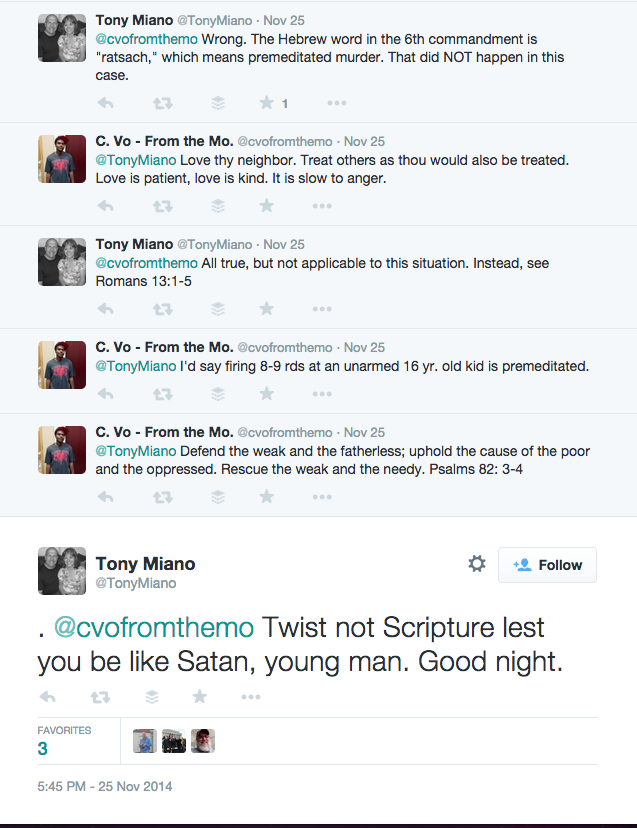The width and height of the screenshot is (637, 828).
Task: Reply to the Psalms 82: 3-4 tweet
Action: pyautogui.click(x=105, y=496)
